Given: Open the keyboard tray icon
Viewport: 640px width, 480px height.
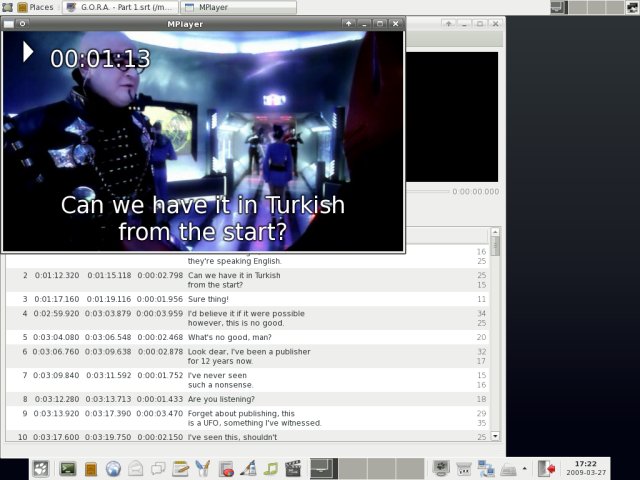Looking at the screenshot, I should point(508,469).
